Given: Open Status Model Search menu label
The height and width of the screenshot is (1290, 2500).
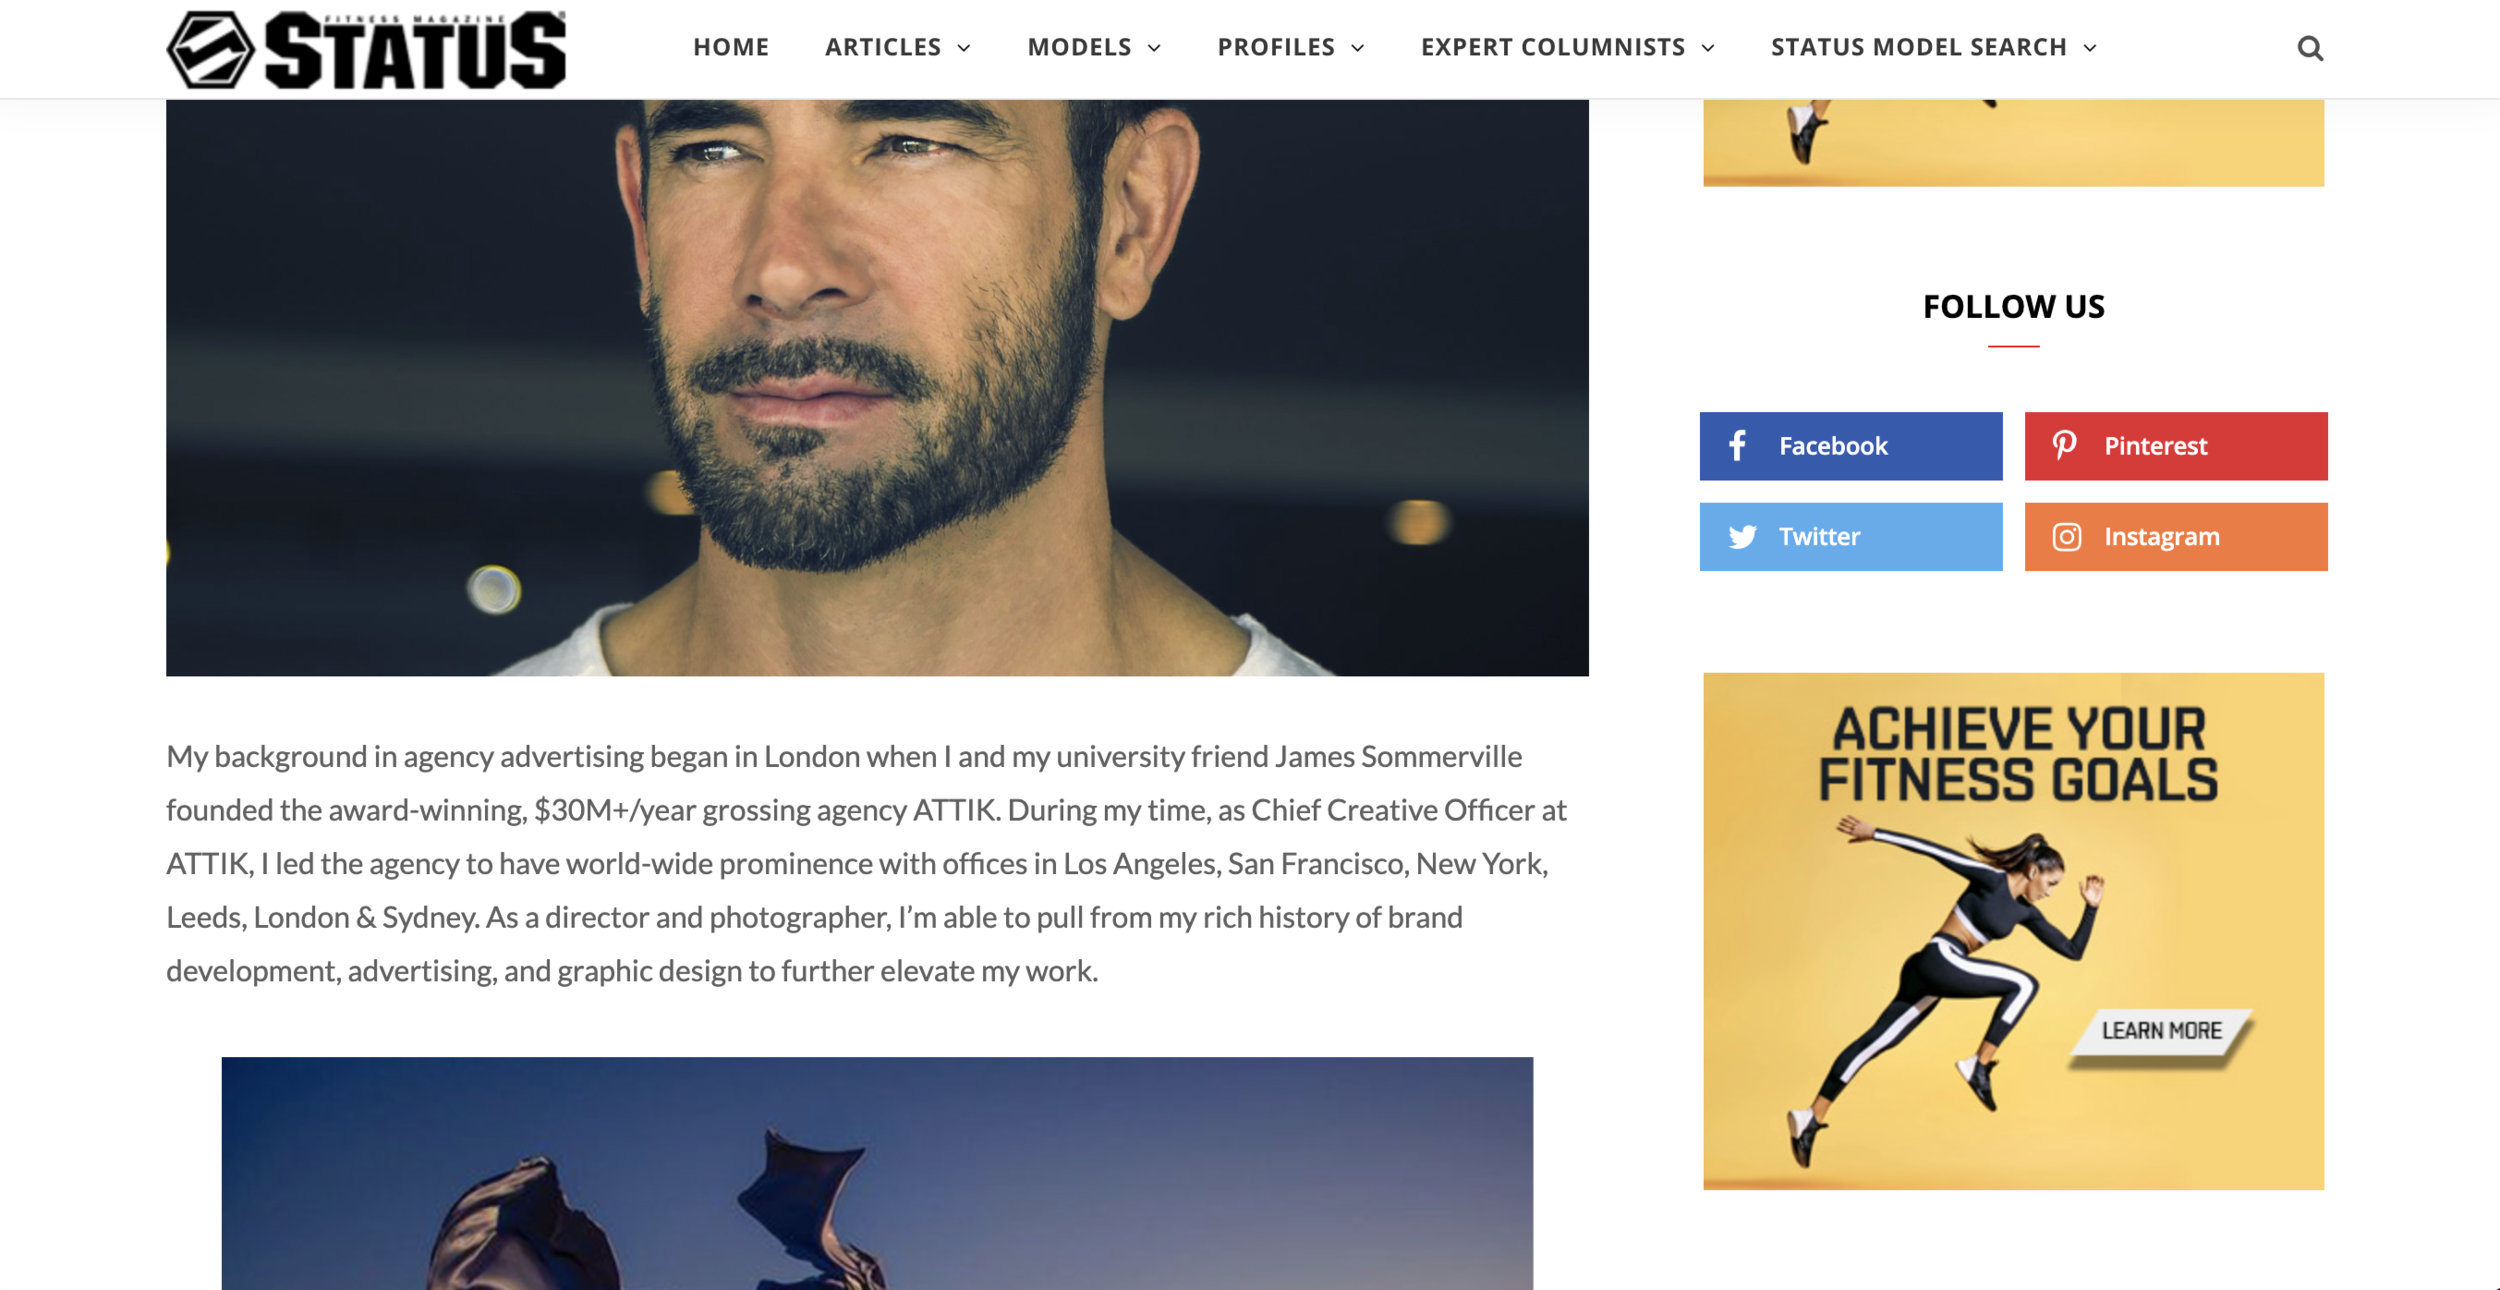Looking at the screenshot, I should coord(1919,47).
